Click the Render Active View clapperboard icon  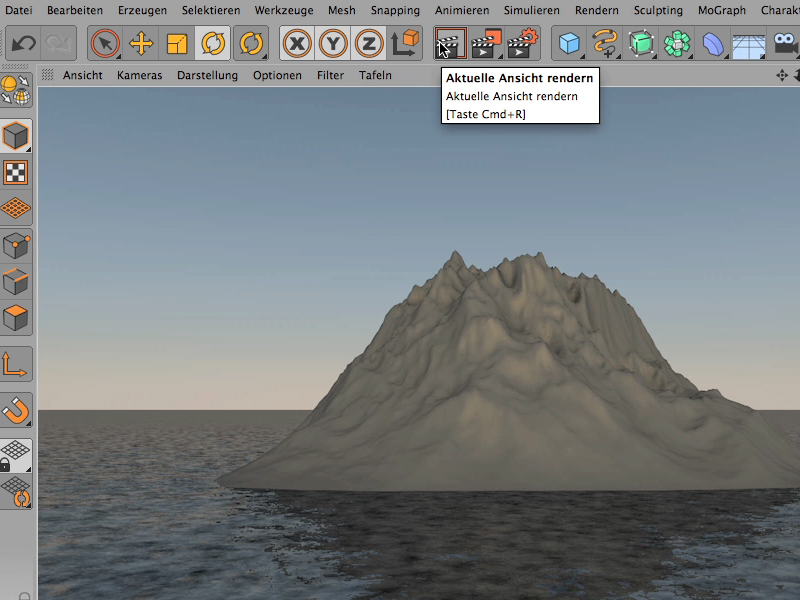[x=451, y=43]
